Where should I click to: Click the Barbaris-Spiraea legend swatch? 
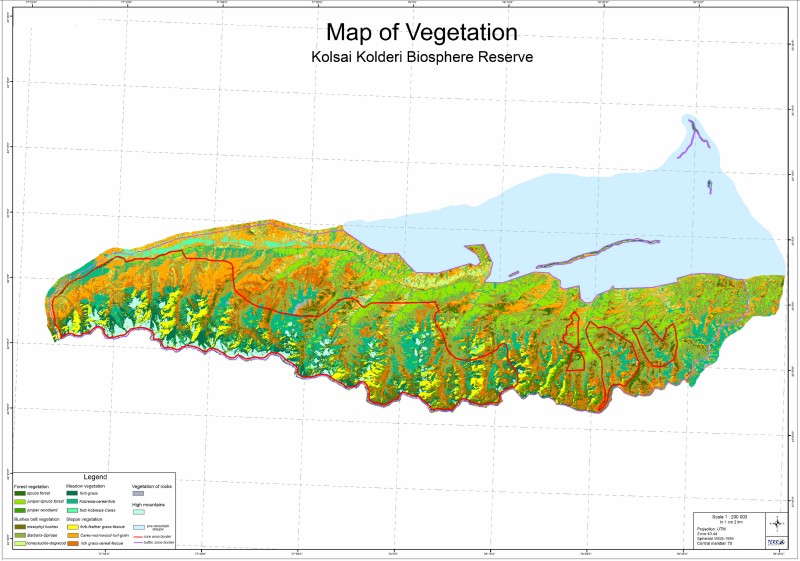[20, 535]
